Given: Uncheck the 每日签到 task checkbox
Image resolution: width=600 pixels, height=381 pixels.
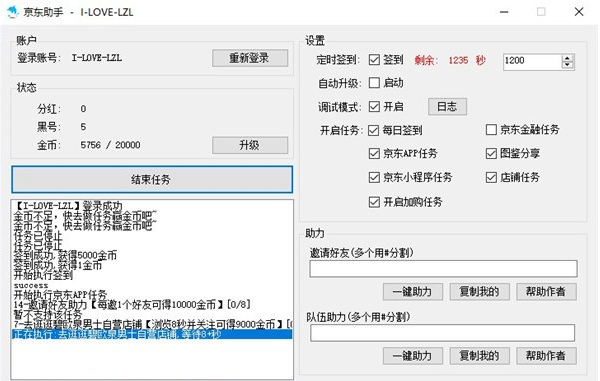Looking at the screenshot, I should coord(373,130).
